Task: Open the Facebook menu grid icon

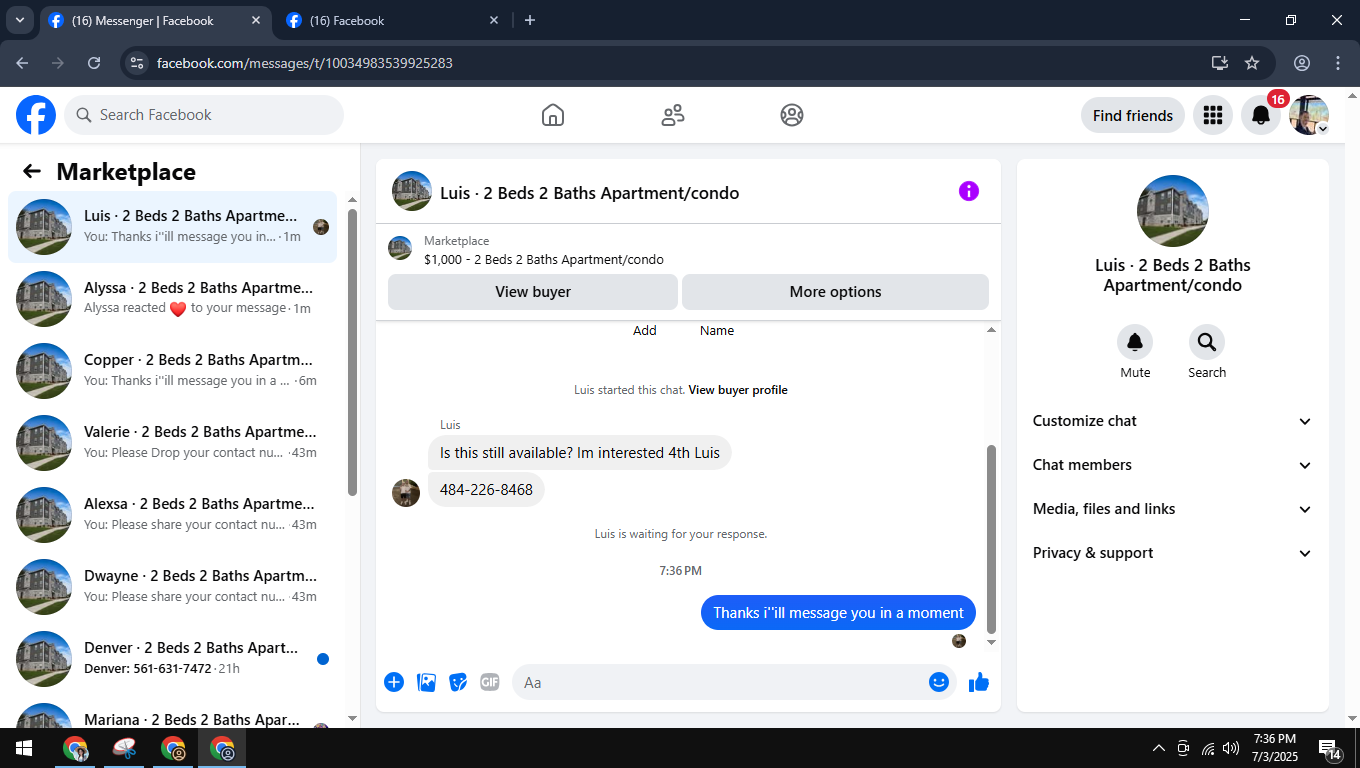Action: [x=1213, y=115]
